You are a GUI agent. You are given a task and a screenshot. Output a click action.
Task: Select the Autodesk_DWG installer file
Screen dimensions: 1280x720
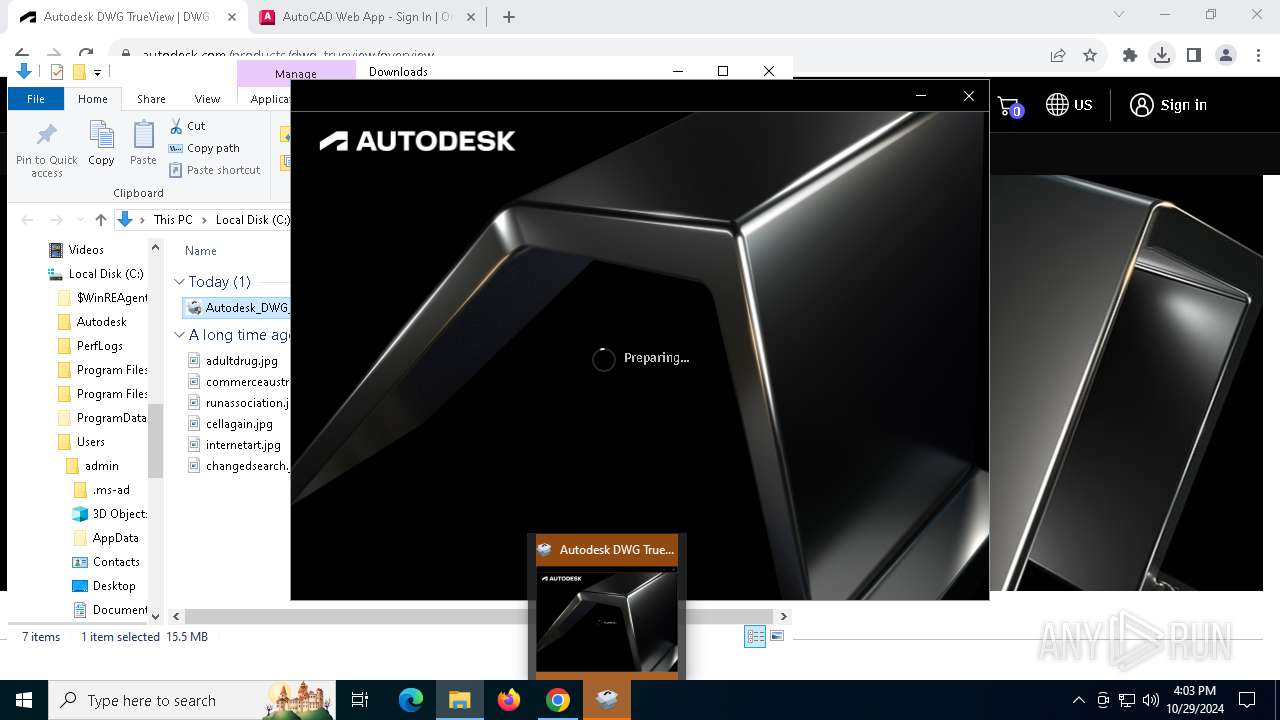(x=238, y=308)
